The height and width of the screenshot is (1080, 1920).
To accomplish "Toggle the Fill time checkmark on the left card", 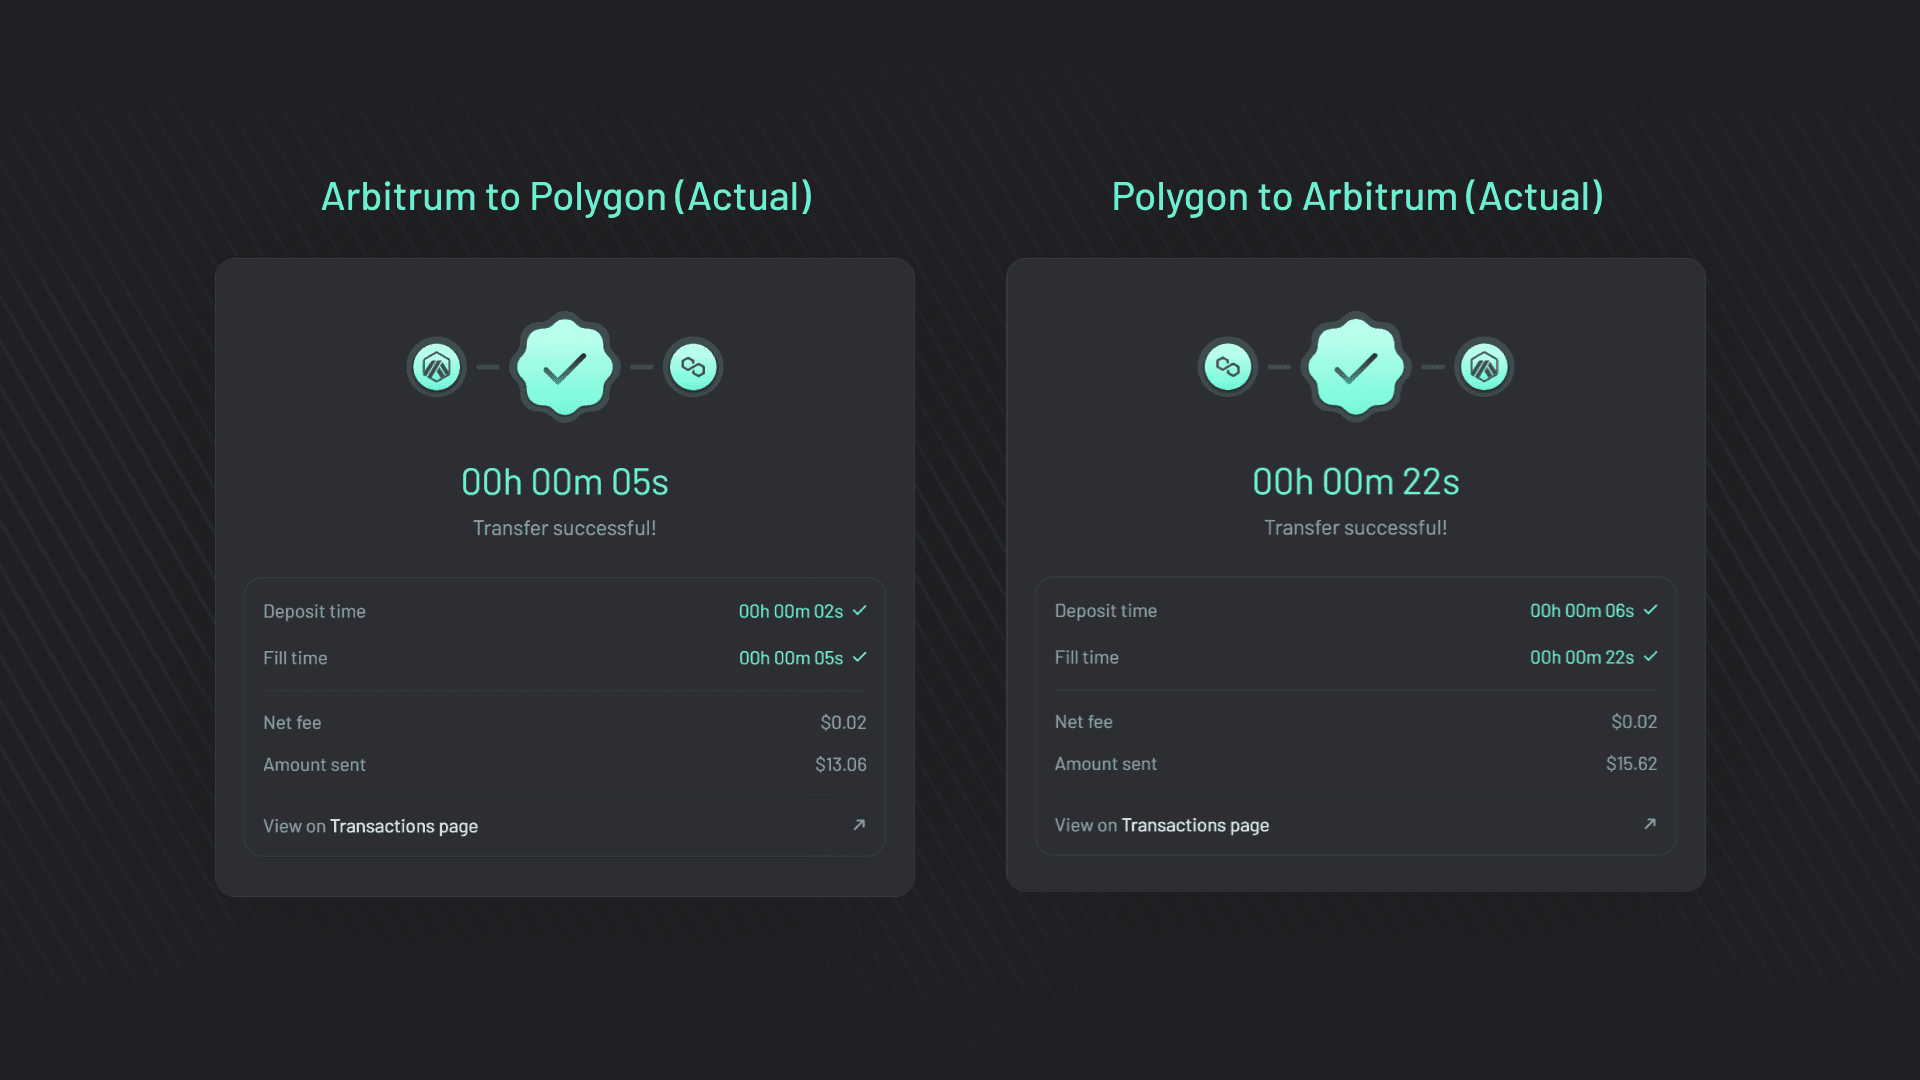I will [860, 658].
